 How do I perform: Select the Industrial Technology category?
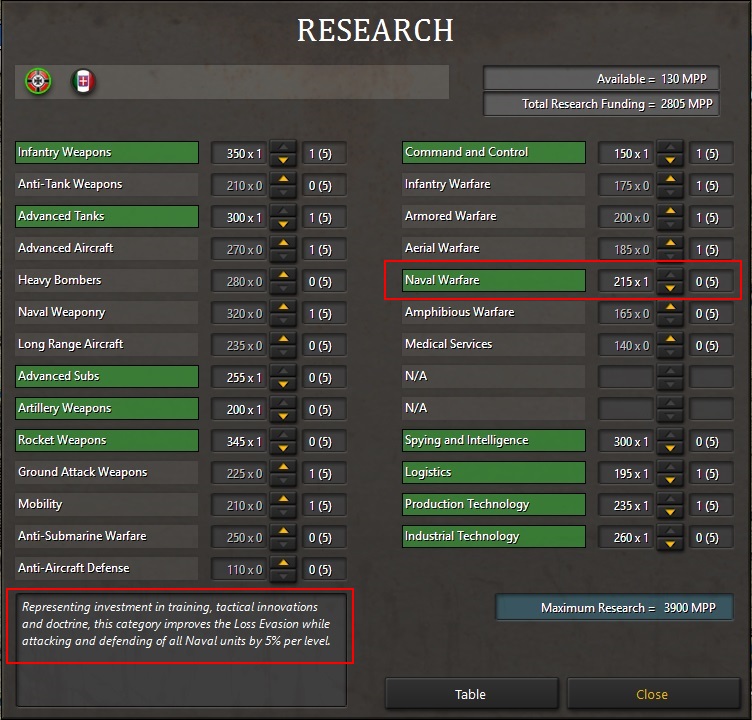(494, 537)
